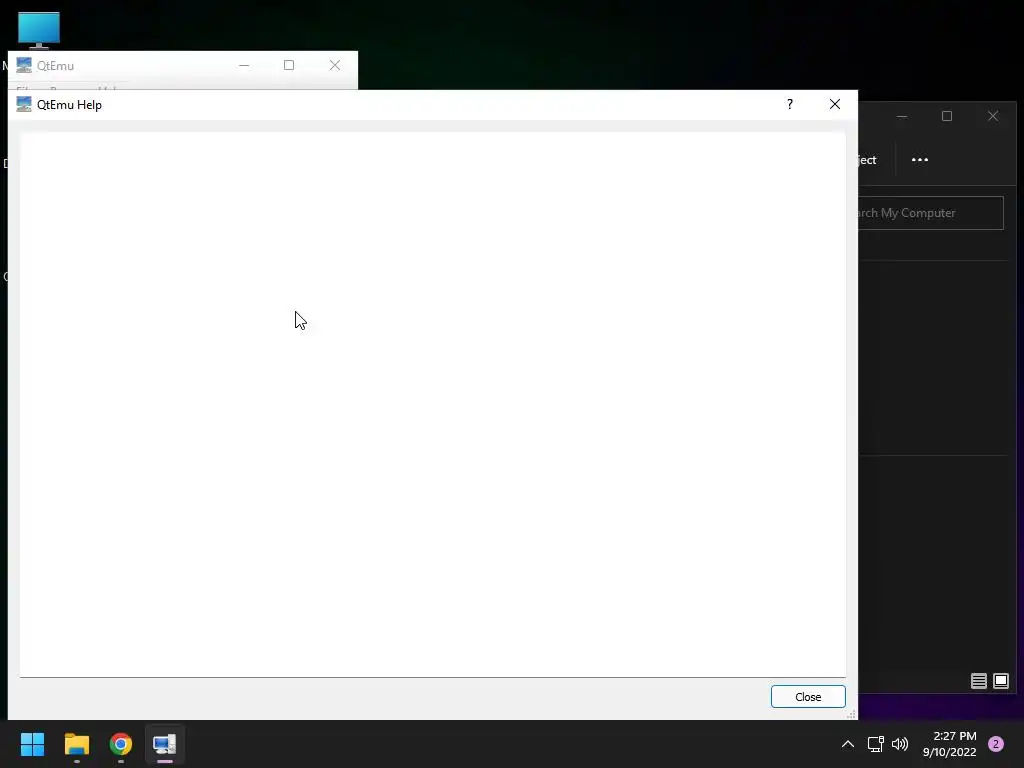The height and width of the screenshot is (768, 1024).
Task: Maximize the dark explorer window
Action: point(947,116)
